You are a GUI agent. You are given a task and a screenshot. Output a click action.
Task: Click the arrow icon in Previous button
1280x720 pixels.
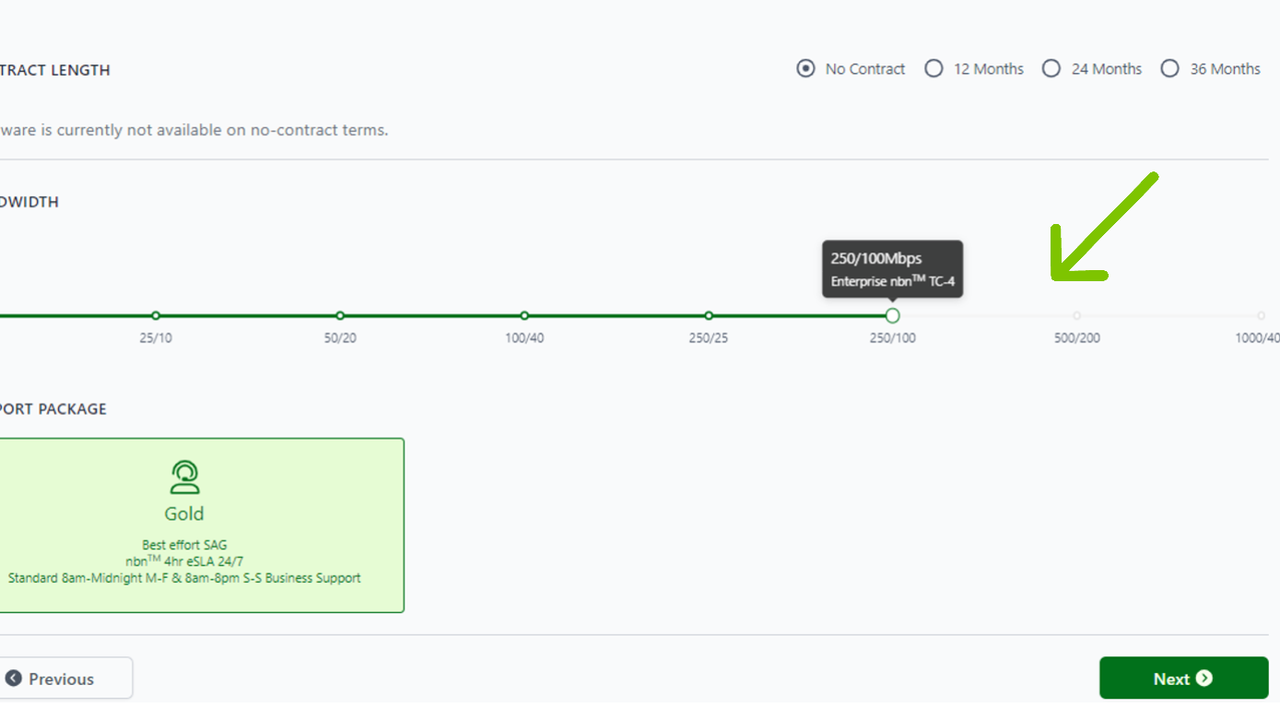click(13, 678)
